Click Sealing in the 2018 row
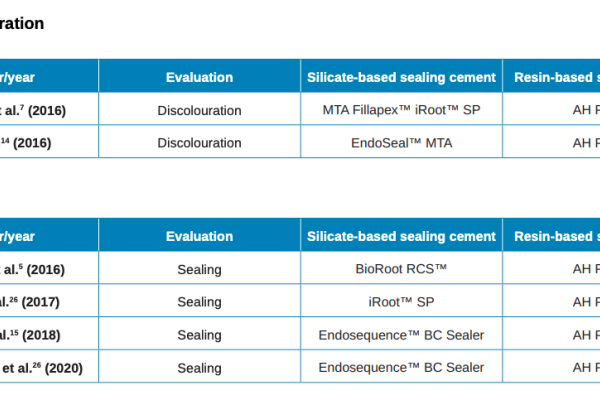Image resolution: width=600 pixels, height=400 pixels. coord(199,335)
